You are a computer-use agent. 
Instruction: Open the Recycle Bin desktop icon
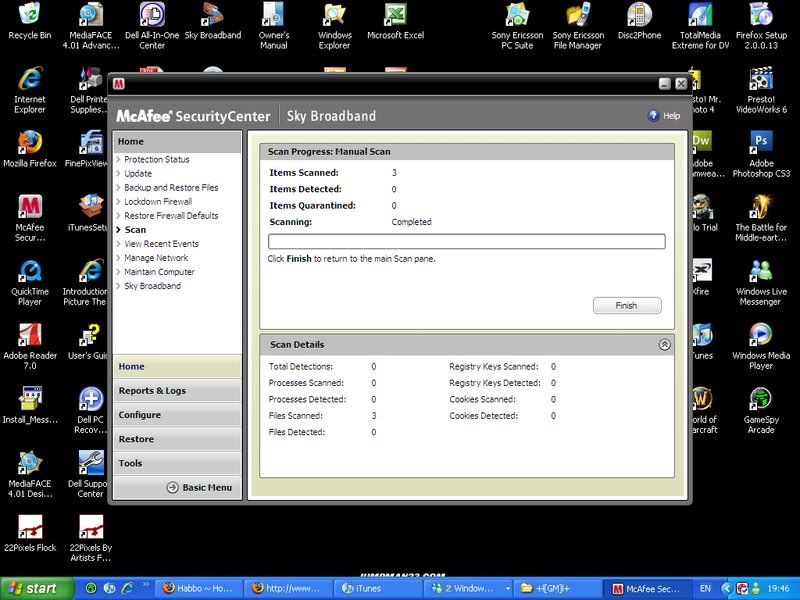29,16
